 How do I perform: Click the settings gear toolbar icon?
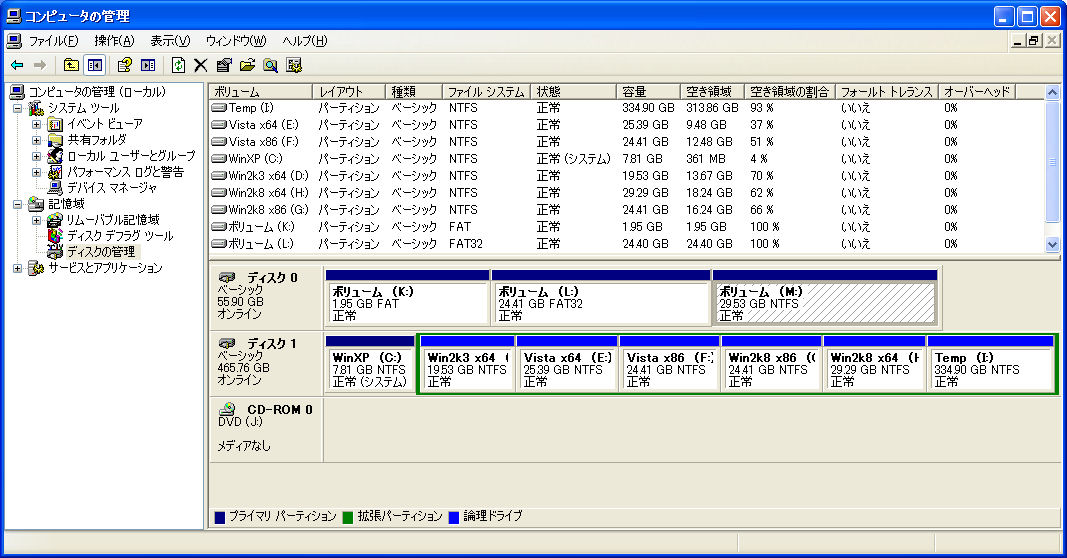pyautogui.click(x=294, y=65)
